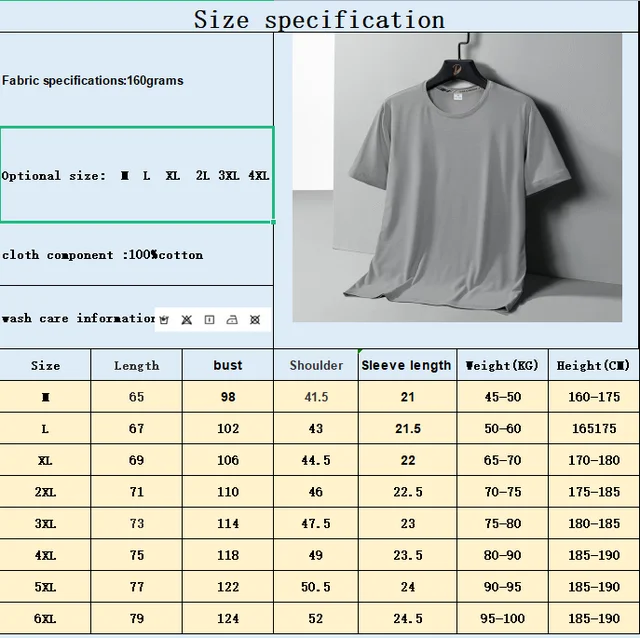
Task: Select the 4XL option in Optional size
Action: click(x=258, y=176)
